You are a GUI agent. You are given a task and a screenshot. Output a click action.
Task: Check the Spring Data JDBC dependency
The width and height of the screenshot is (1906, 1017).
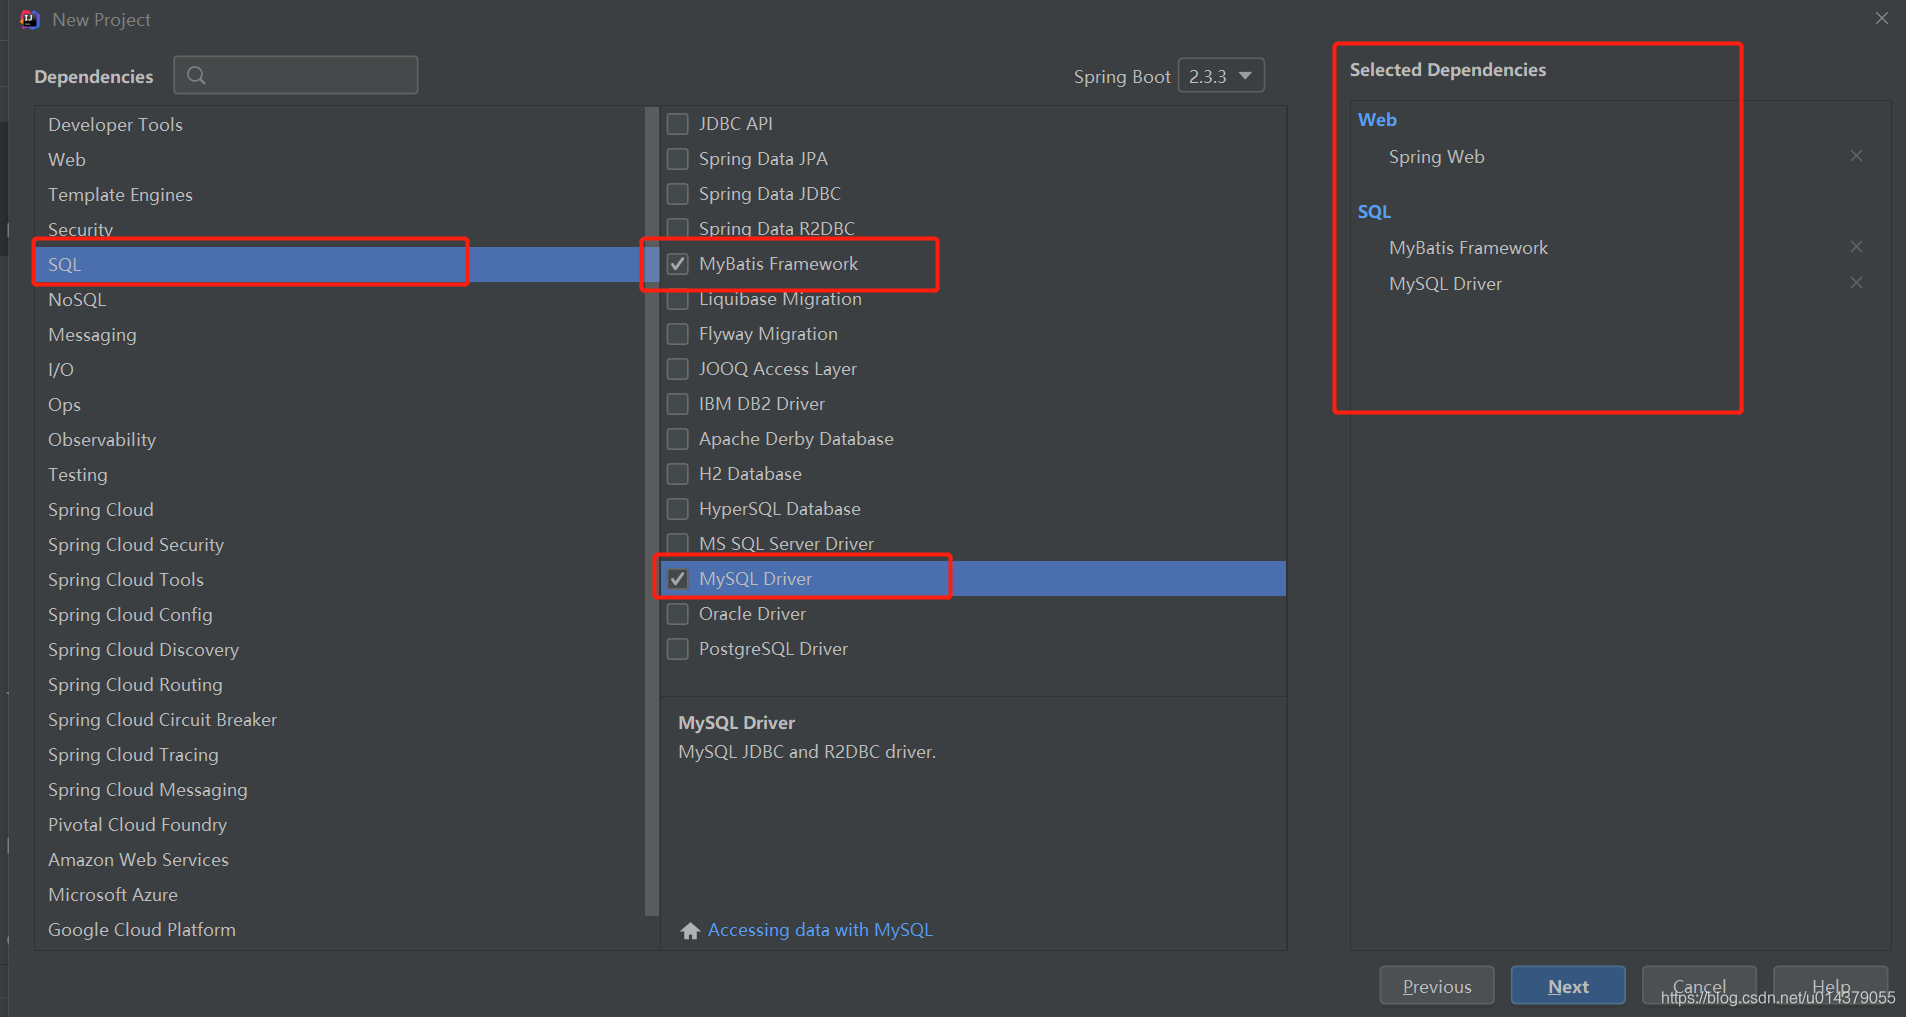click(678, 194)
